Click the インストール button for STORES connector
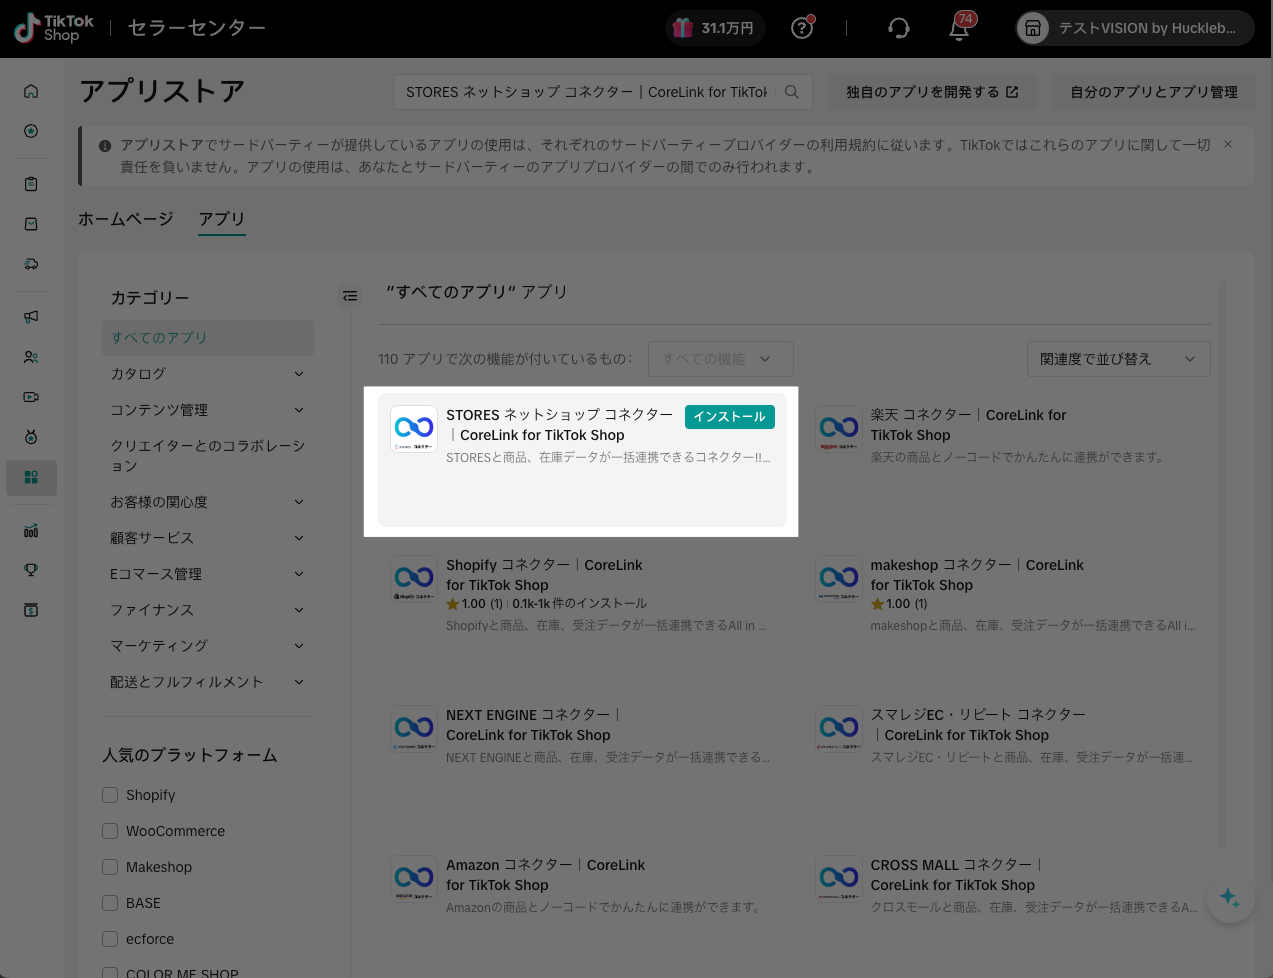 (x=730, y=417)
